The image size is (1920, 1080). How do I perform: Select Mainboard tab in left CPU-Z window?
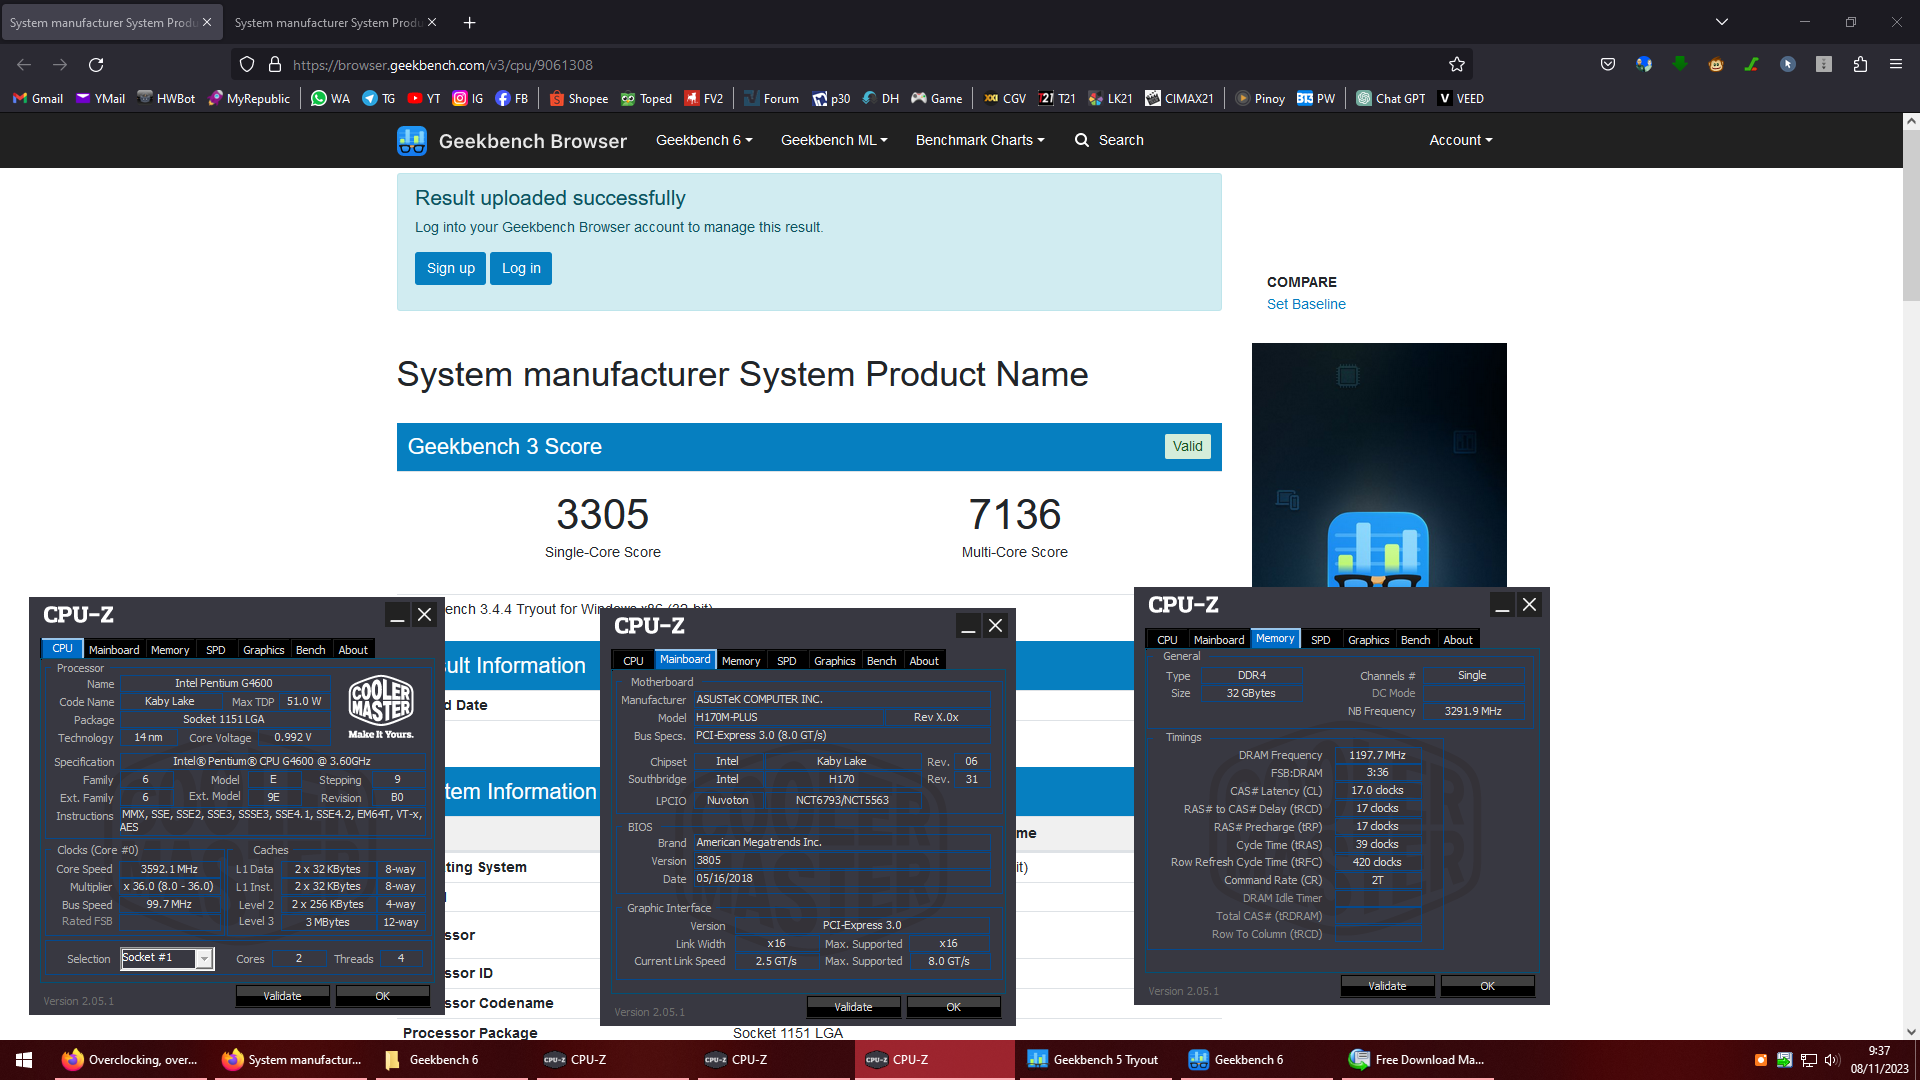click(x=114, y=650)
